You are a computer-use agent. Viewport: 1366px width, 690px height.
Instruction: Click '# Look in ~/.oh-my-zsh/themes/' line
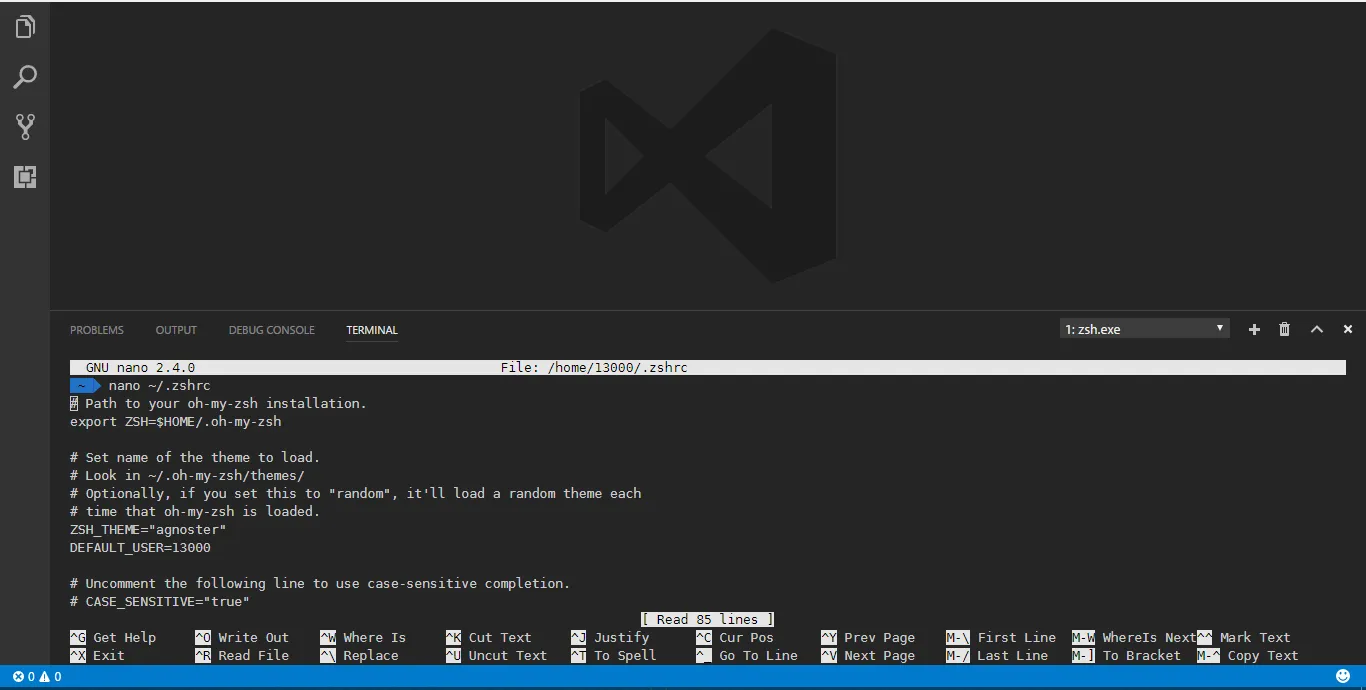pyautogui.click(x=187, y=476)
